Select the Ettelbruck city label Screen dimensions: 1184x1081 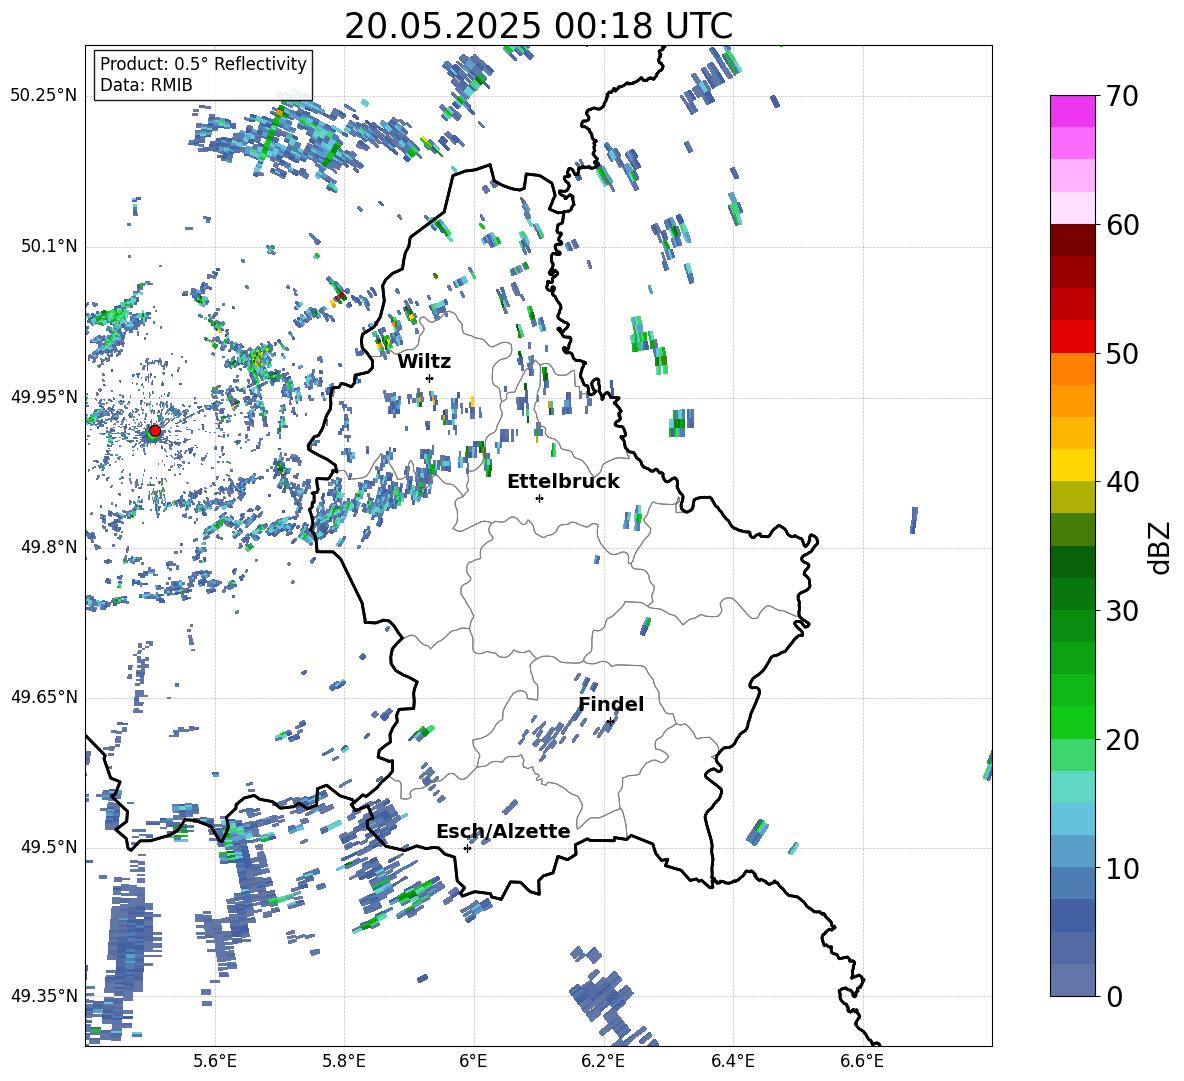pos(563,482)
